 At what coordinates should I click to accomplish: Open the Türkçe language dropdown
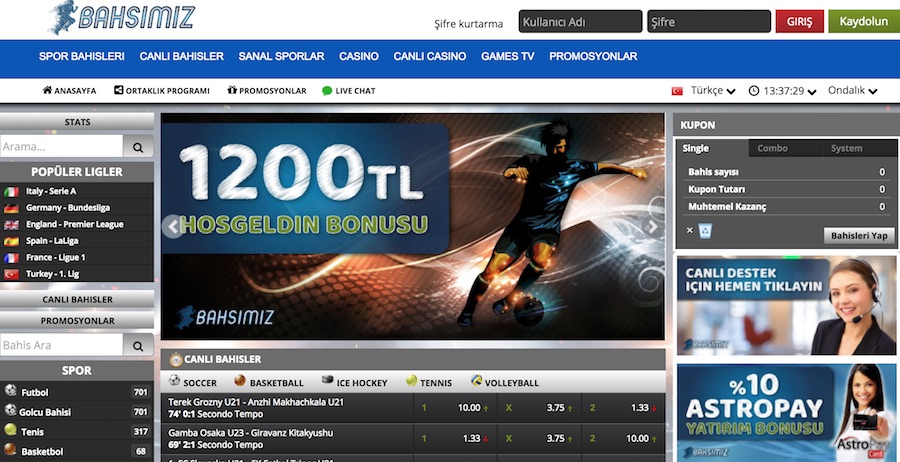pyautogui.click(x=713, y=91)
